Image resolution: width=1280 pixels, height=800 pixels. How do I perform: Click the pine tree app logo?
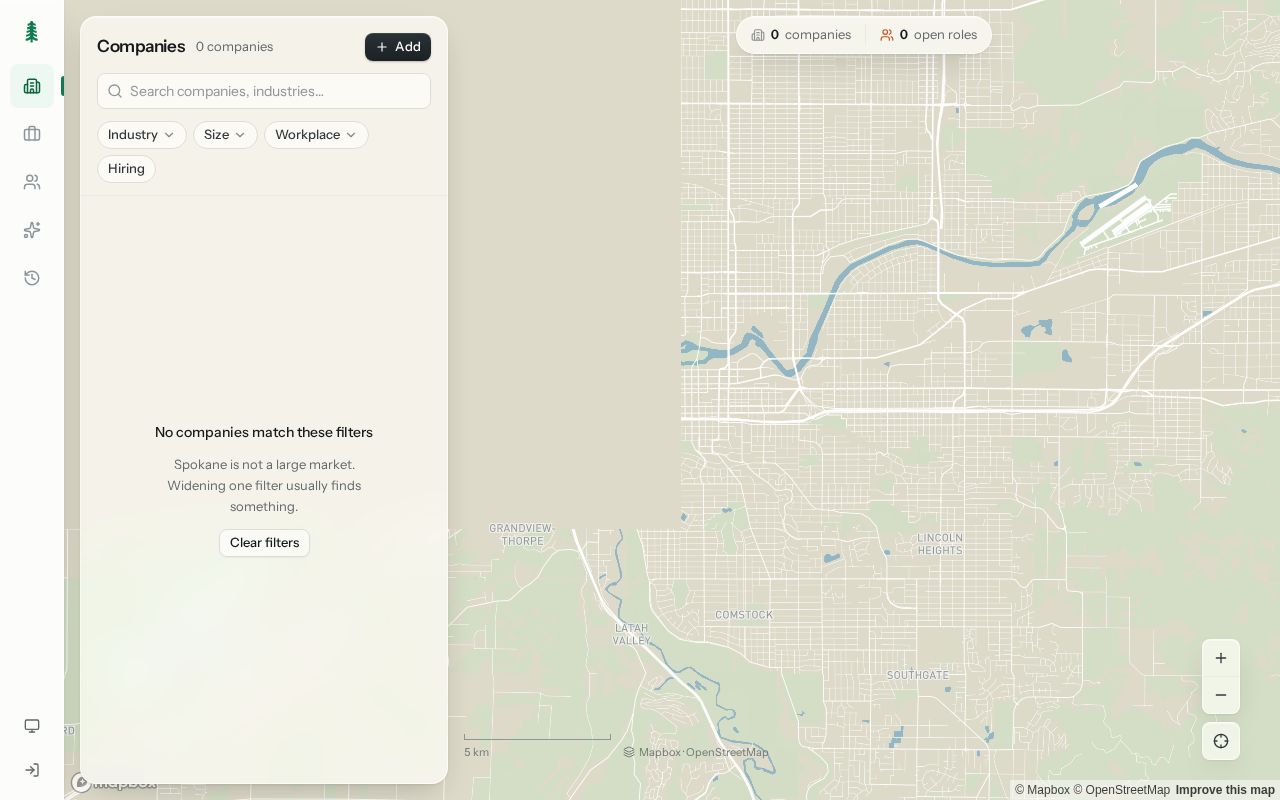32,32
